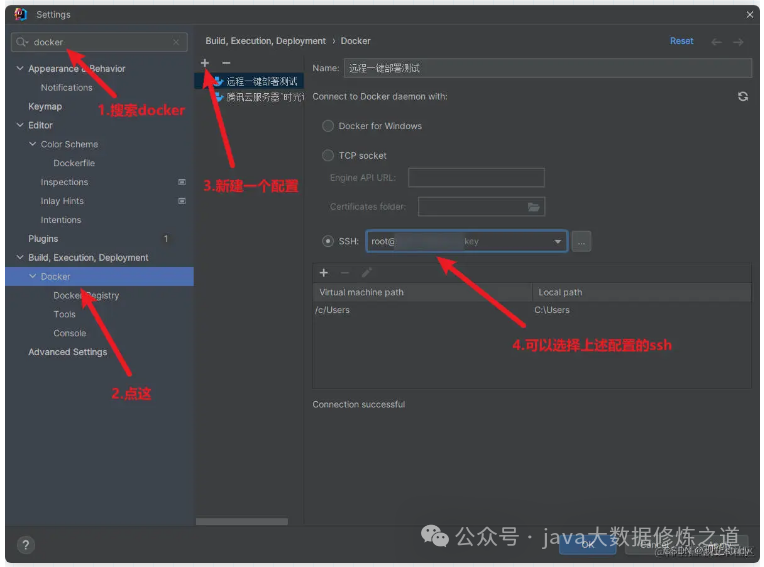Screen dimensions: 764x567
Task: Open Notifications settings
Action: [x=66, y=88]
